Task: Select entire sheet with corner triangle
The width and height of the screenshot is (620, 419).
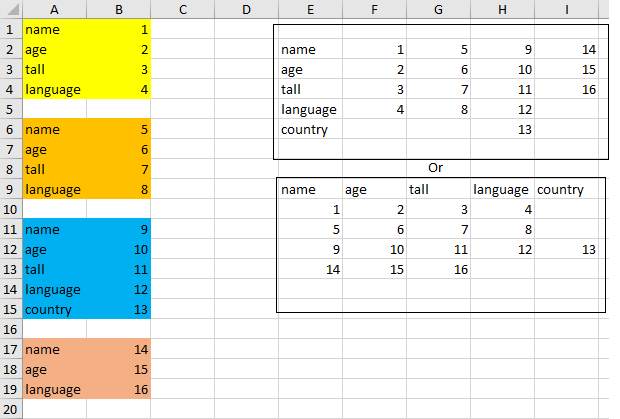Action: 10,10
